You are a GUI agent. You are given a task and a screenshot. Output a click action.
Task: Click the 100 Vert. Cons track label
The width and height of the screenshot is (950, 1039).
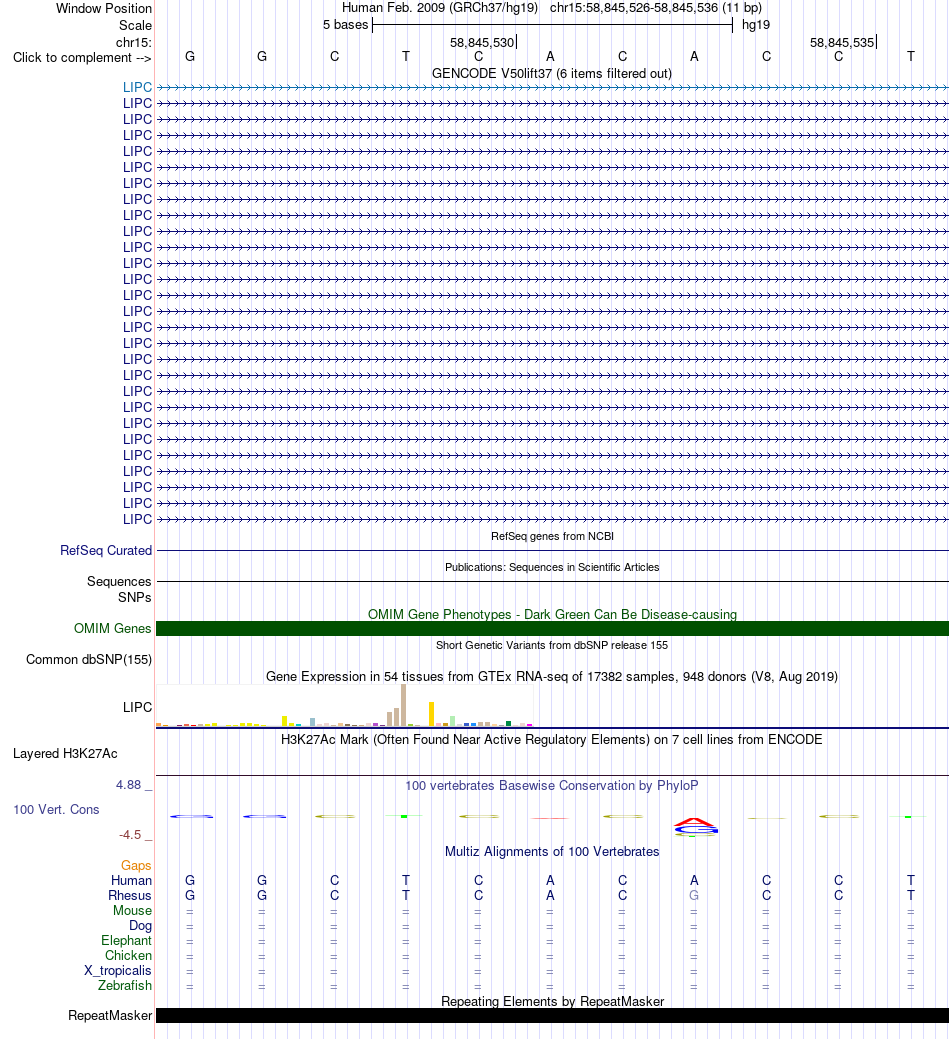(56, 810)
